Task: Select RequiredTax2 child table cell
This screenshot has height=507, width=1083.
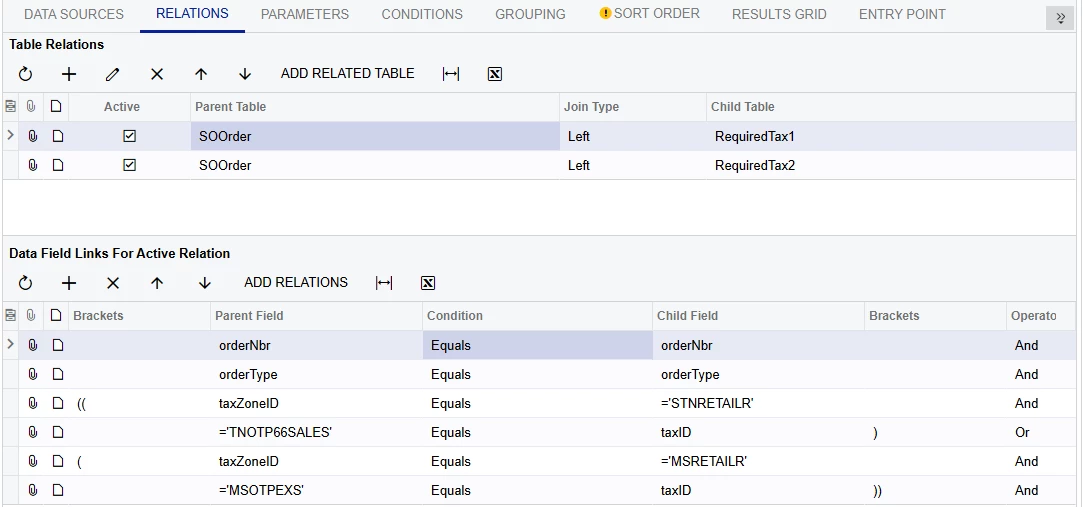Action: pyautogui.click(x=891, y=165)
